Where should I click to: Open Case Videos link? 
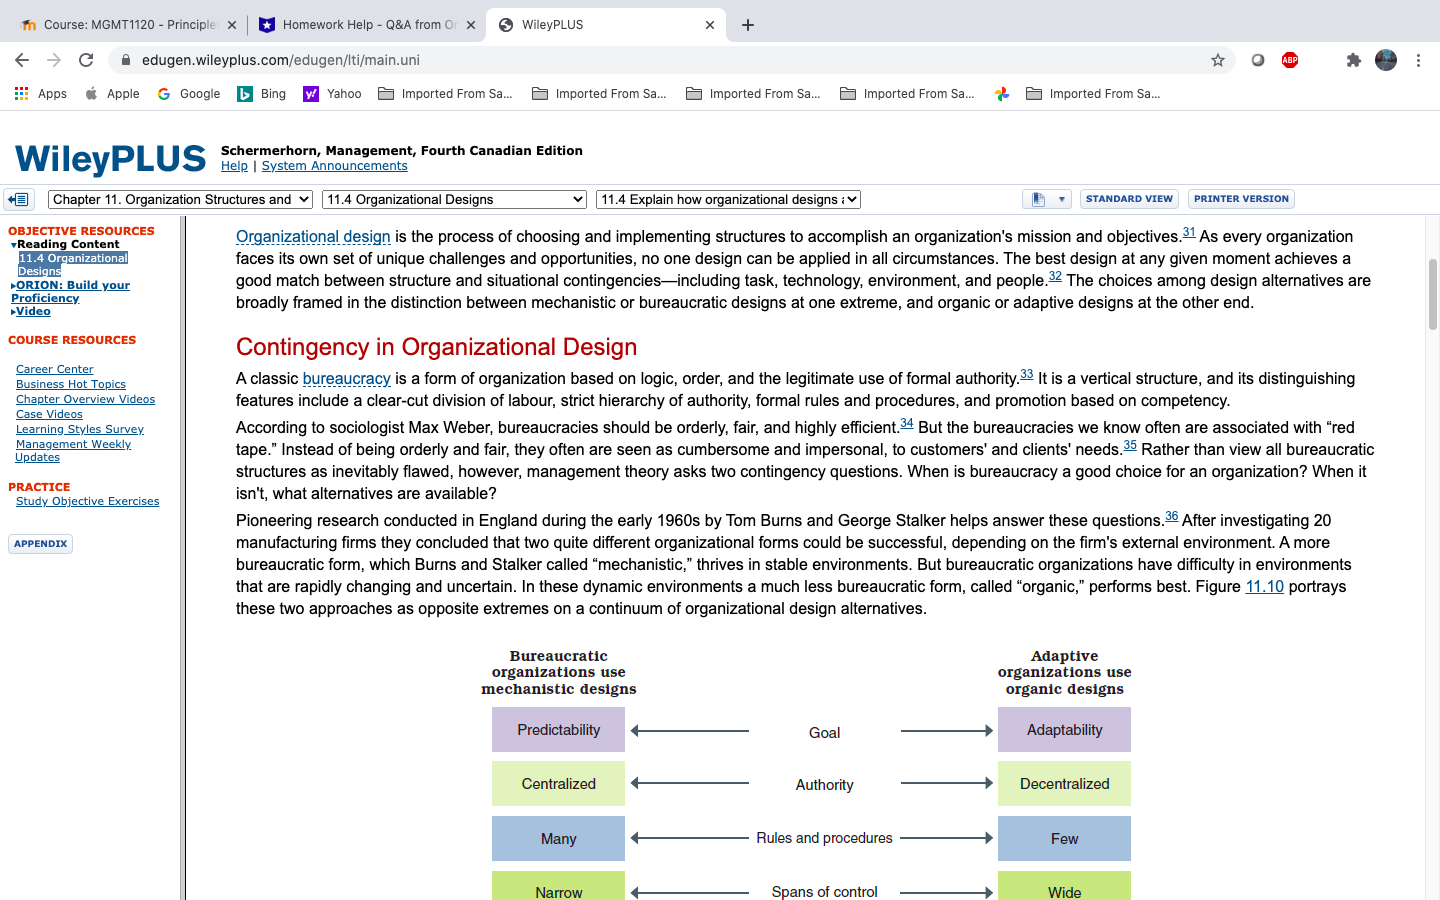(49, 414)
